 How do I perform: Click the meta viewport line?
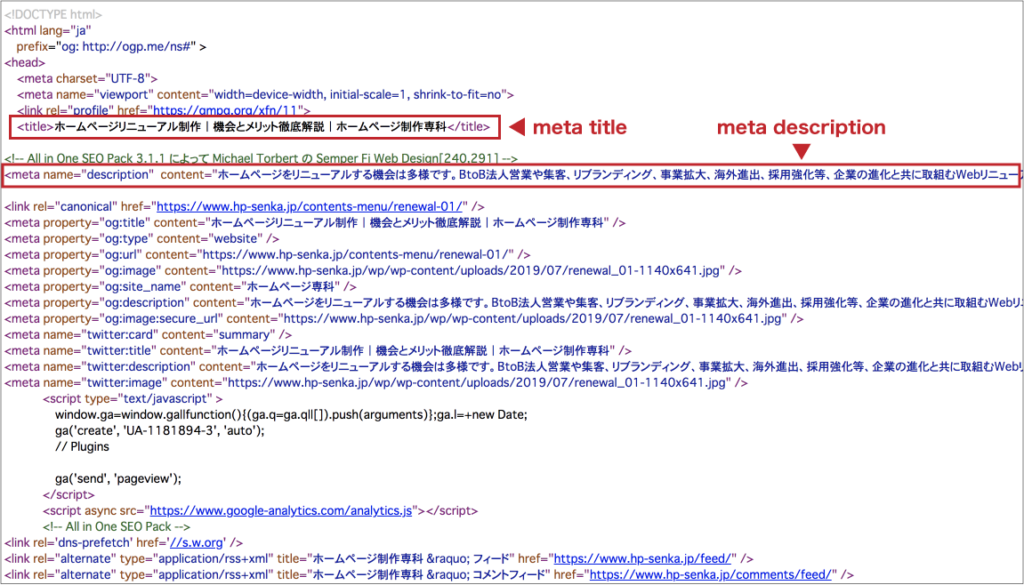265,95
